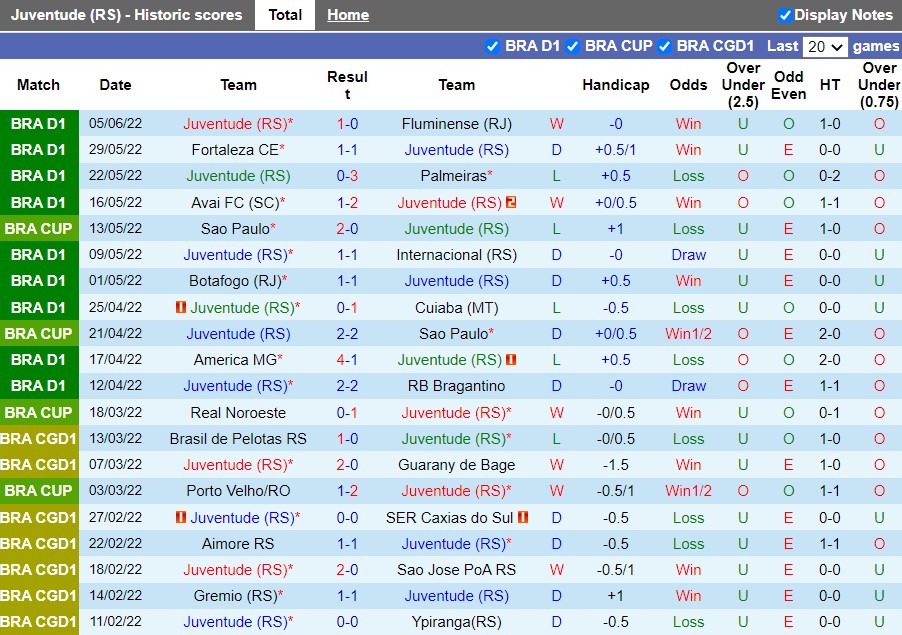
Task: Click the 2-2 result against RB Bragantino
Action: click(347, 386)
